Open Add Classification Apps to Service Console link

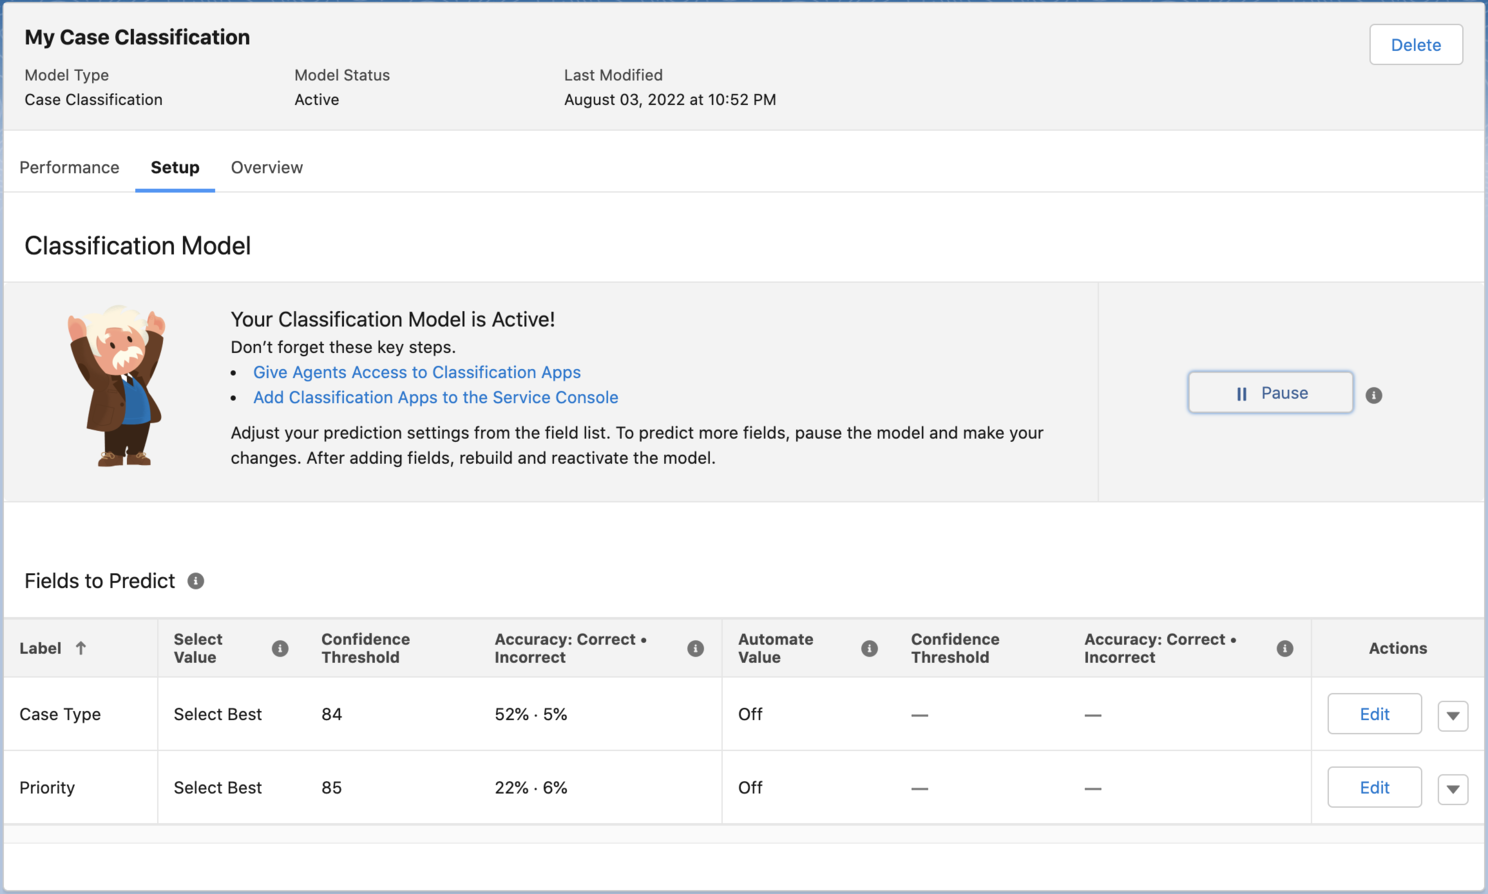coord(435,397)
